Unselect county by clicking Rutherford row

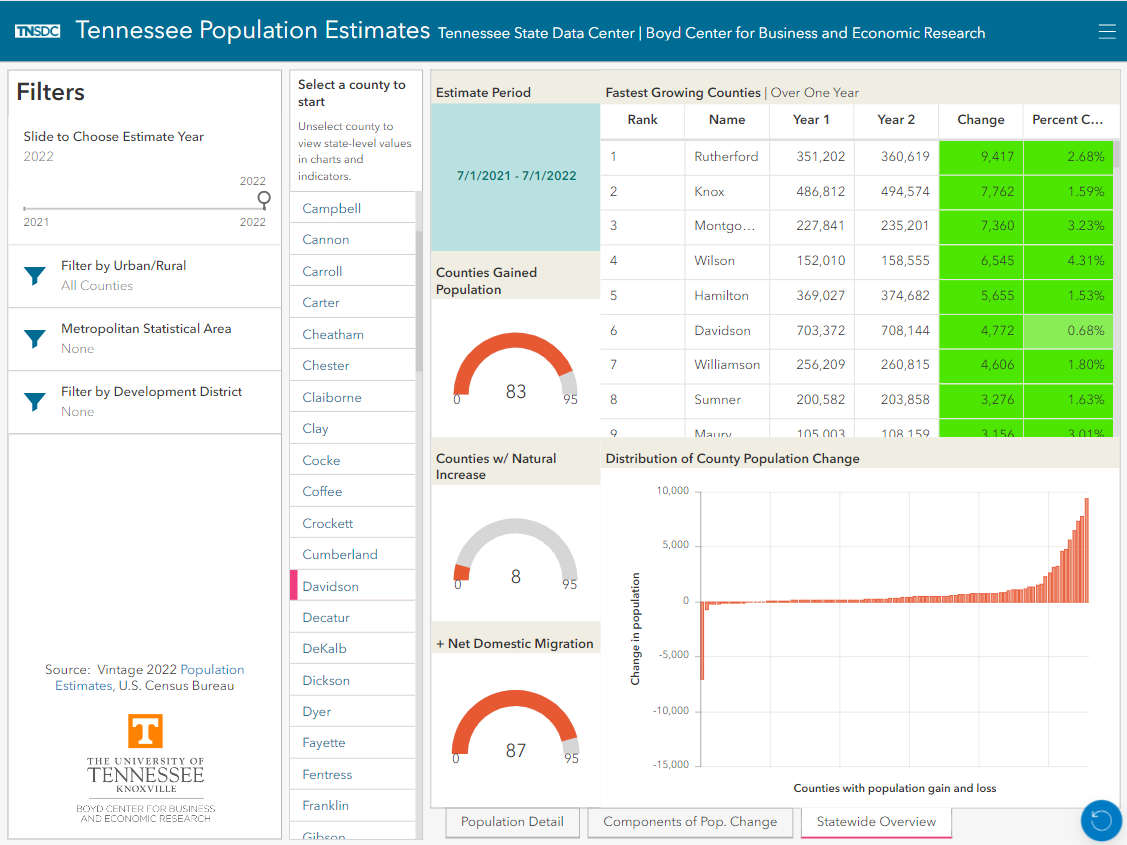pos(727,156)
